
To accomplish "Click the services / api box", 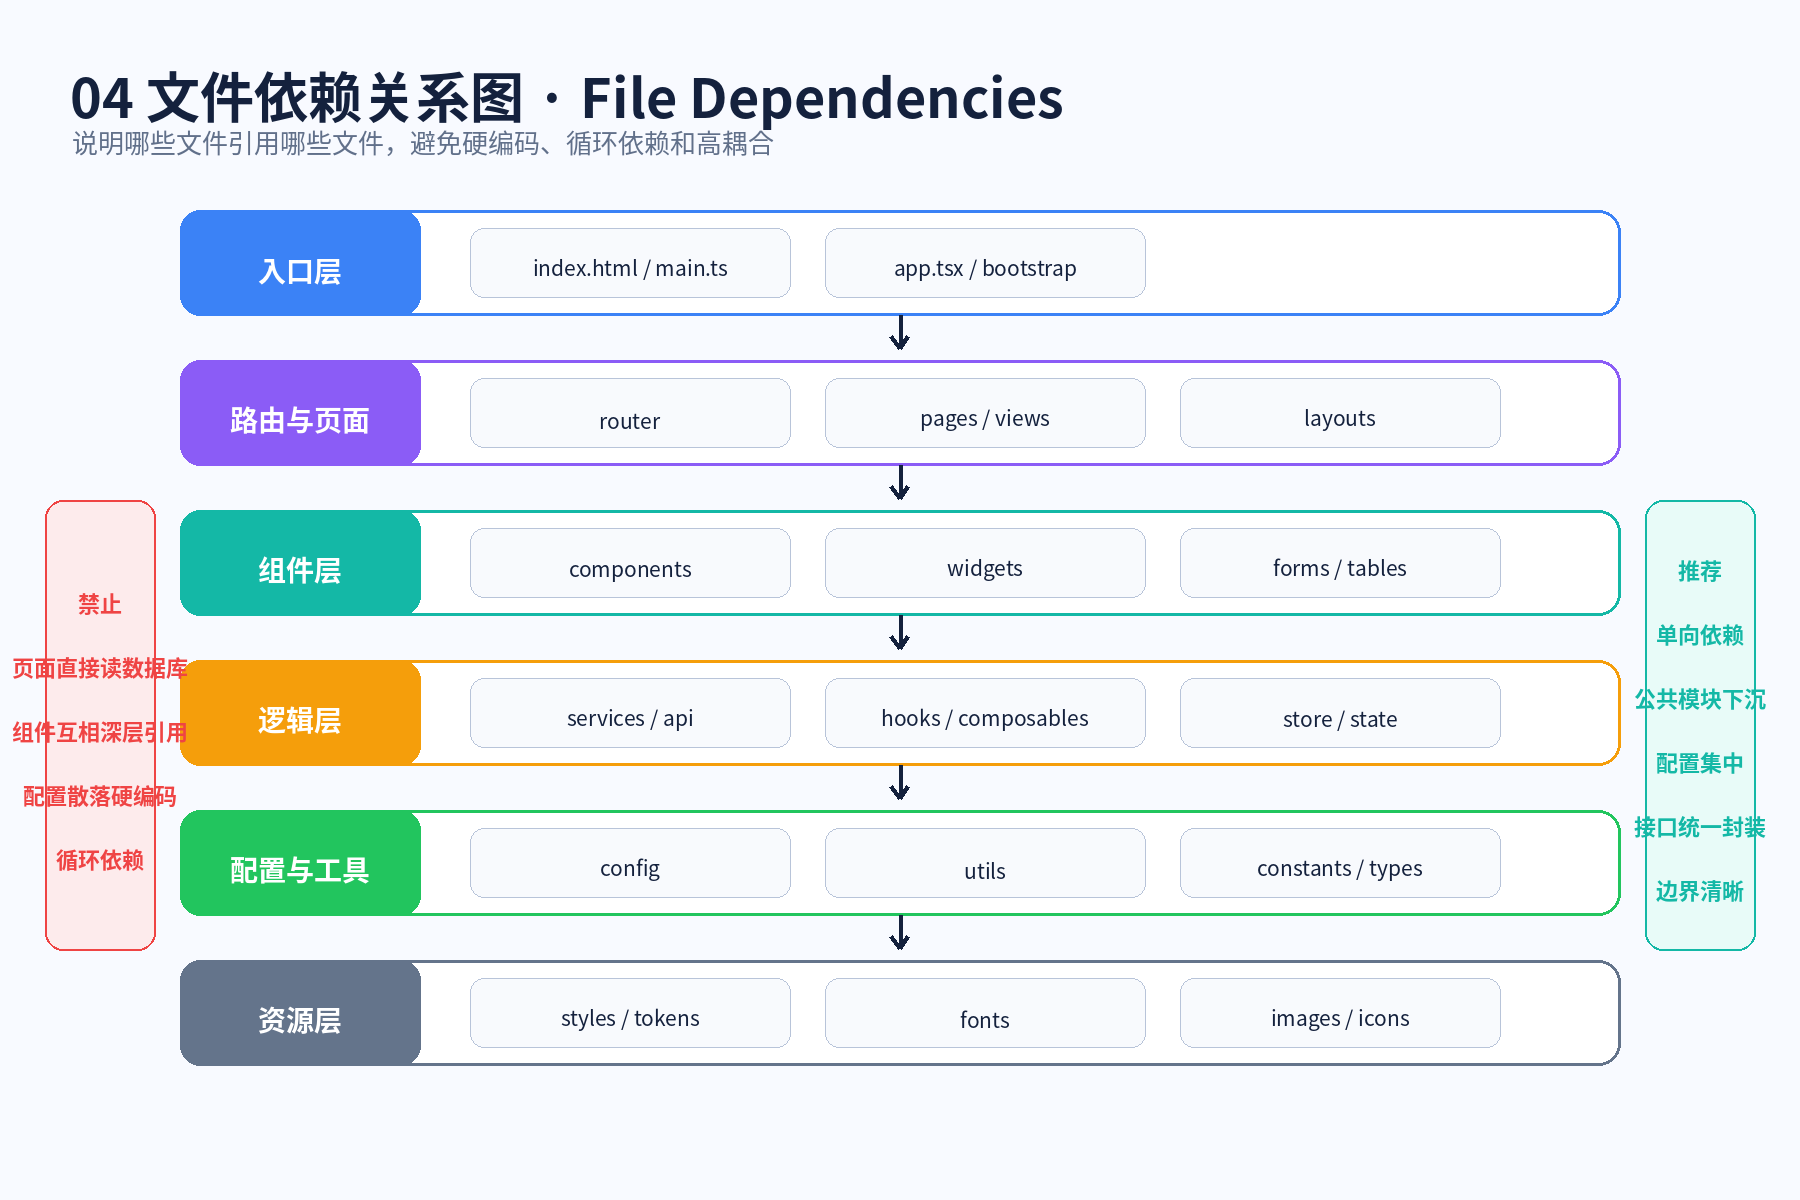I will point(630,713).
